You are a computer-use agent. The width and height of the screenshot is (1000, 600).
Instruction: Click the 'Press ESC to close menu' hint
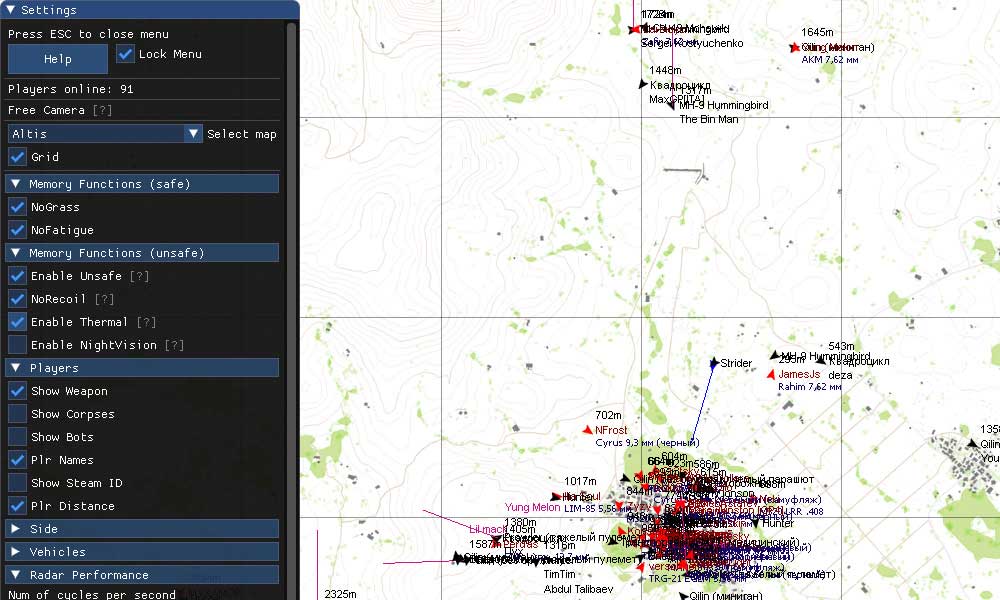tap(88, 34)
